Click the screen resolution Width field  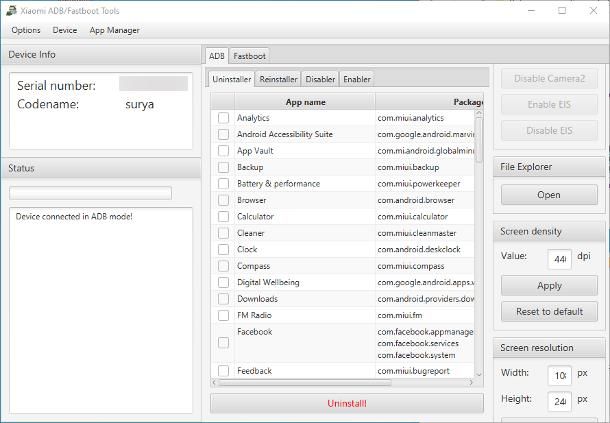560,375
